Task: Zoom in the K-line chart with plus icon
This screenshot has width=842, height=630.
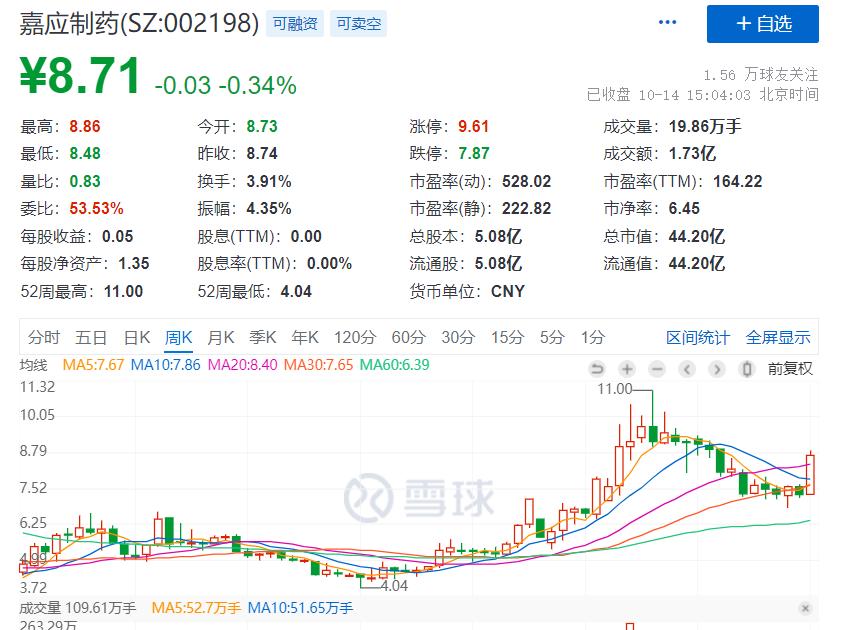Action: click(627, 369)
